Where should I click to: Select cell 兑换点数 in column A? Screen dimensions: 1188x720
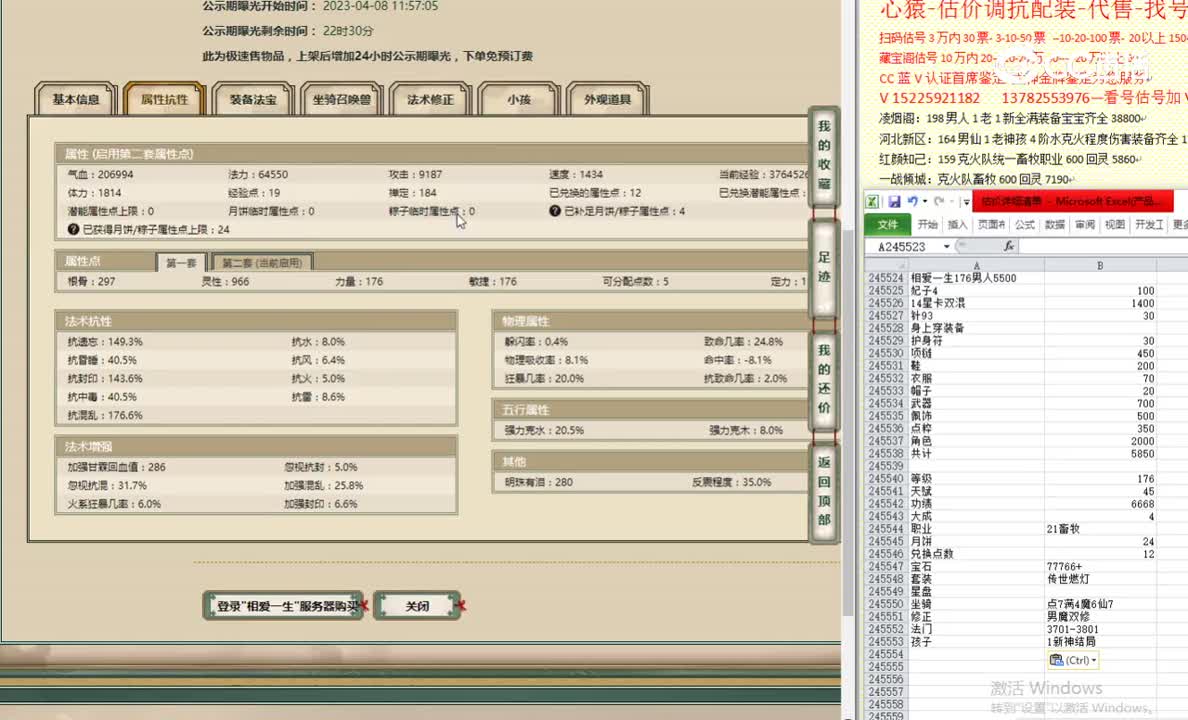[x=976, y=554]
